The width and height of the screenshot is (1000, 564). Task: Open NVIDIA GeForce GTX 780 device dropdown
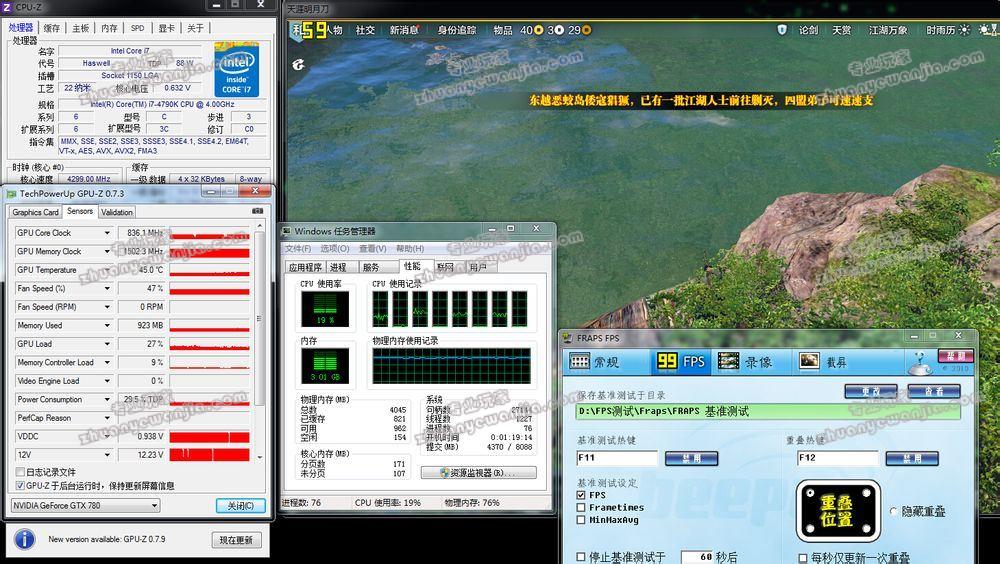pos(86,505)
